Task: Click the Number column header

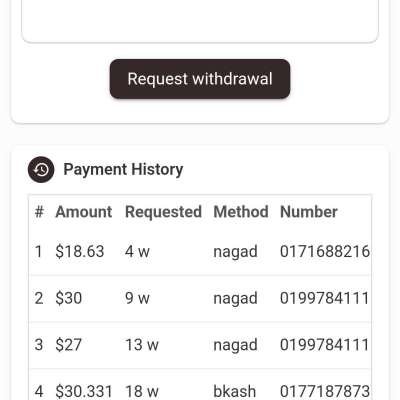Action: pyautogui.click(x=309, y=212)
